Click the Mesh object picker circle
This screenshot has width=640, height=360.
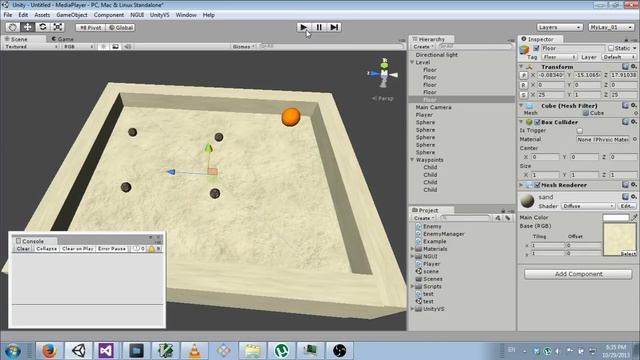point(636,113)
